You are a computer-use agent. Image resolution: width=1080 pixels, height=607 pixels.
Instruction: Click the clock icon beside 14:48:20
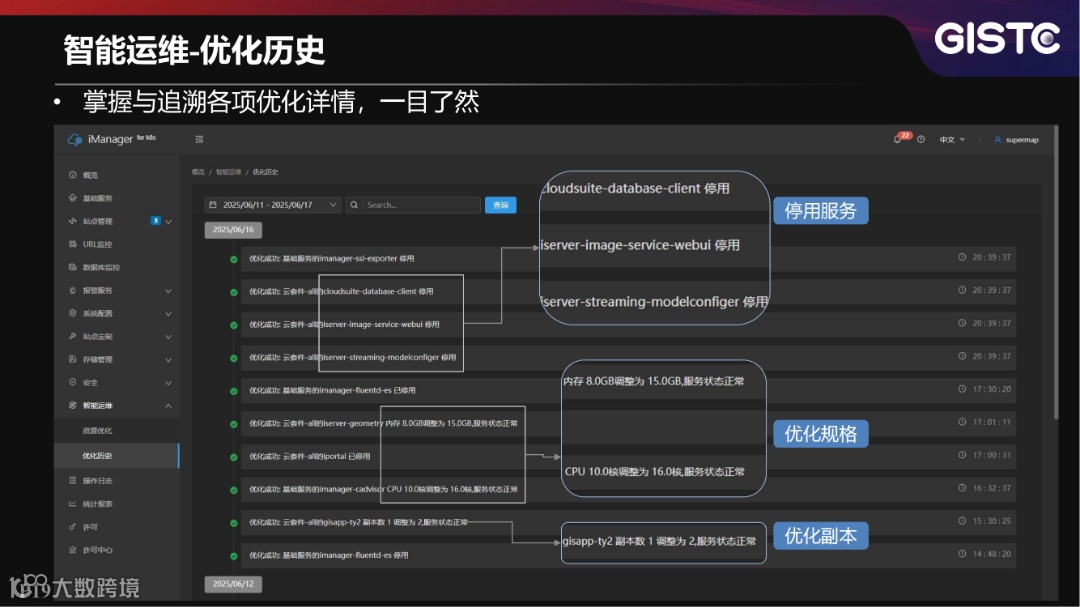(962, 553)
